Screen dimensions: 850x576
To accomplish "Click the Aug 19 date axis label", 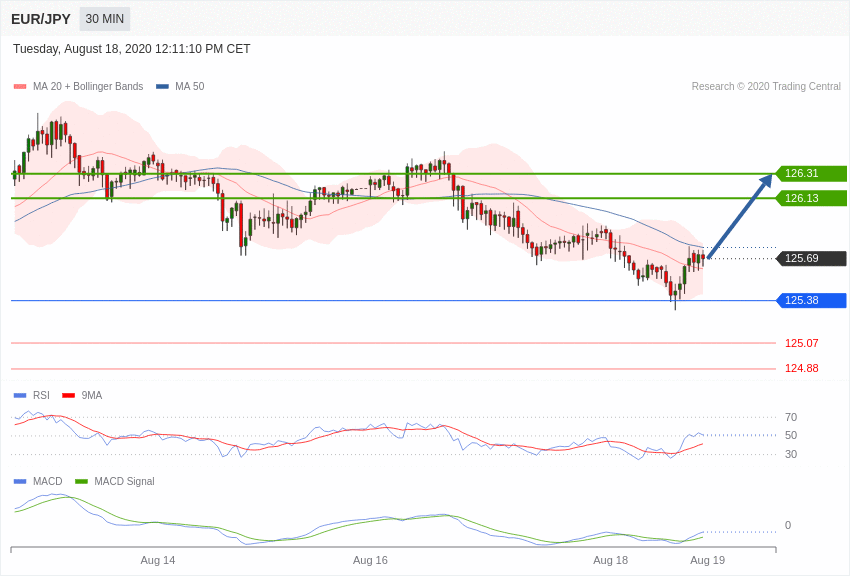I will 707,560.
